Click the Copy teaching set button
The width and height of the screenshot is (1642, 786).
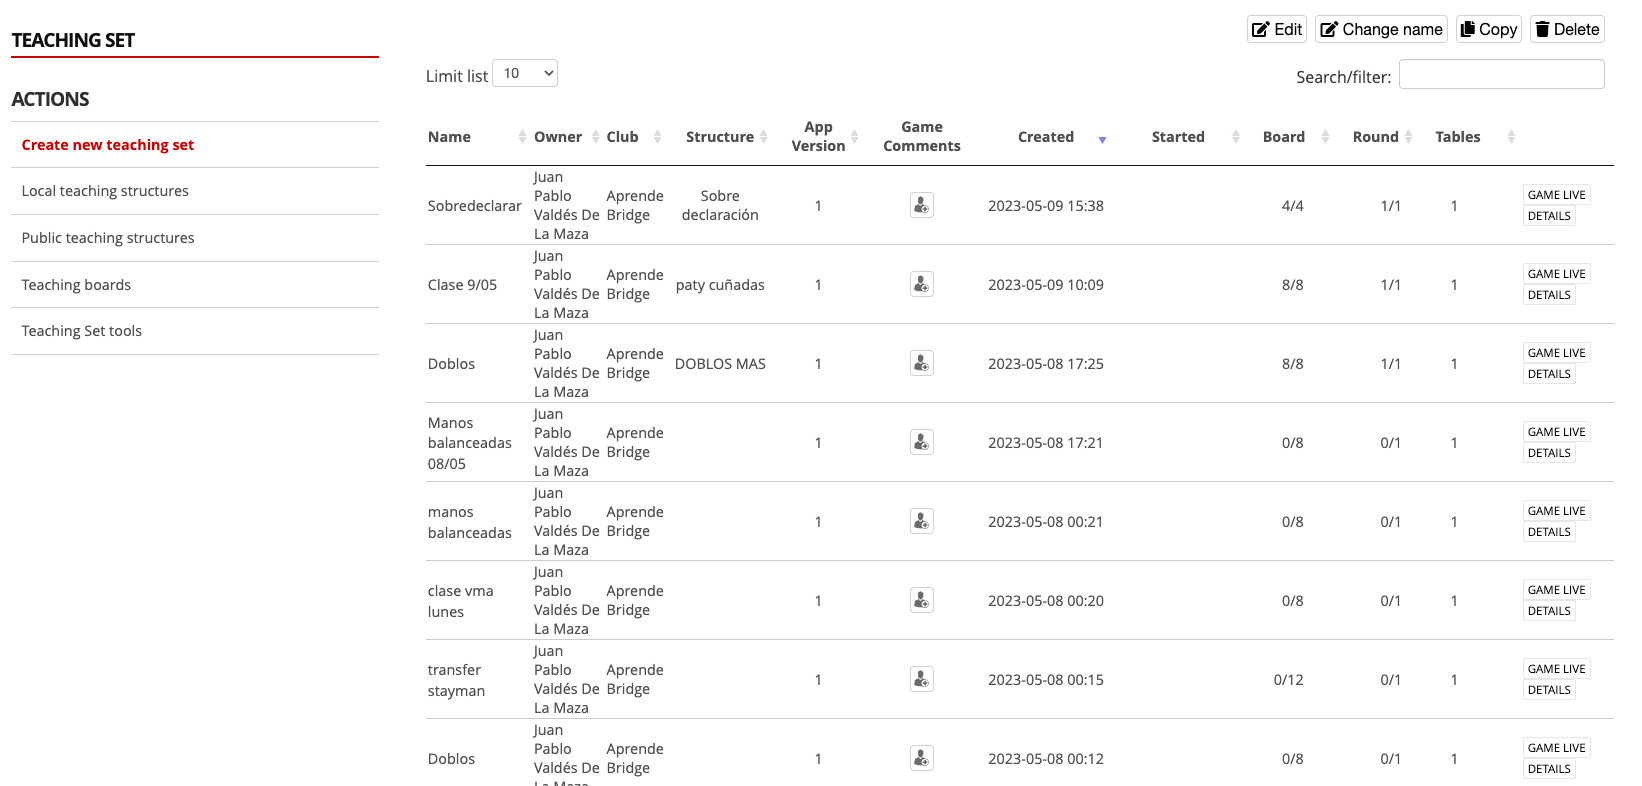pos(1488,29)
